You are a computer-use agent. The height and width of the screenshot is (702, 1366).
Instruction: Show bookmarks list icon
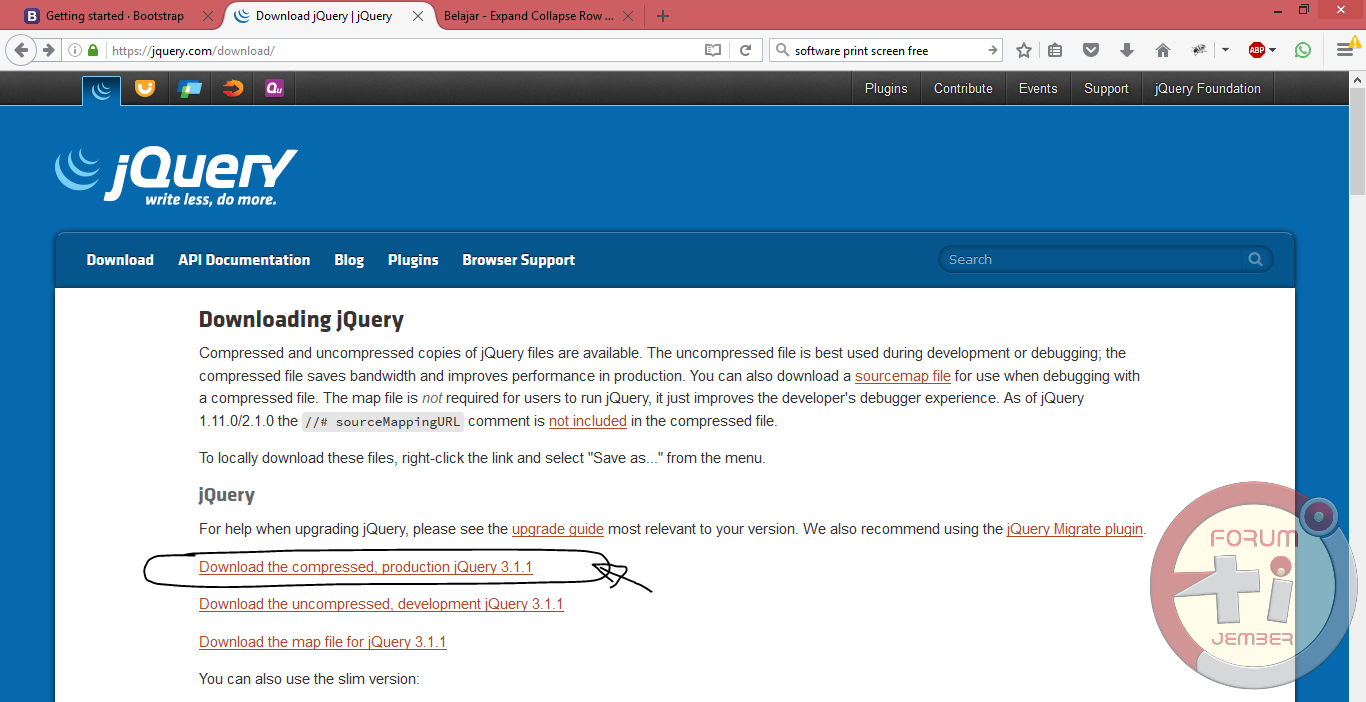[x=1056, y=50]
